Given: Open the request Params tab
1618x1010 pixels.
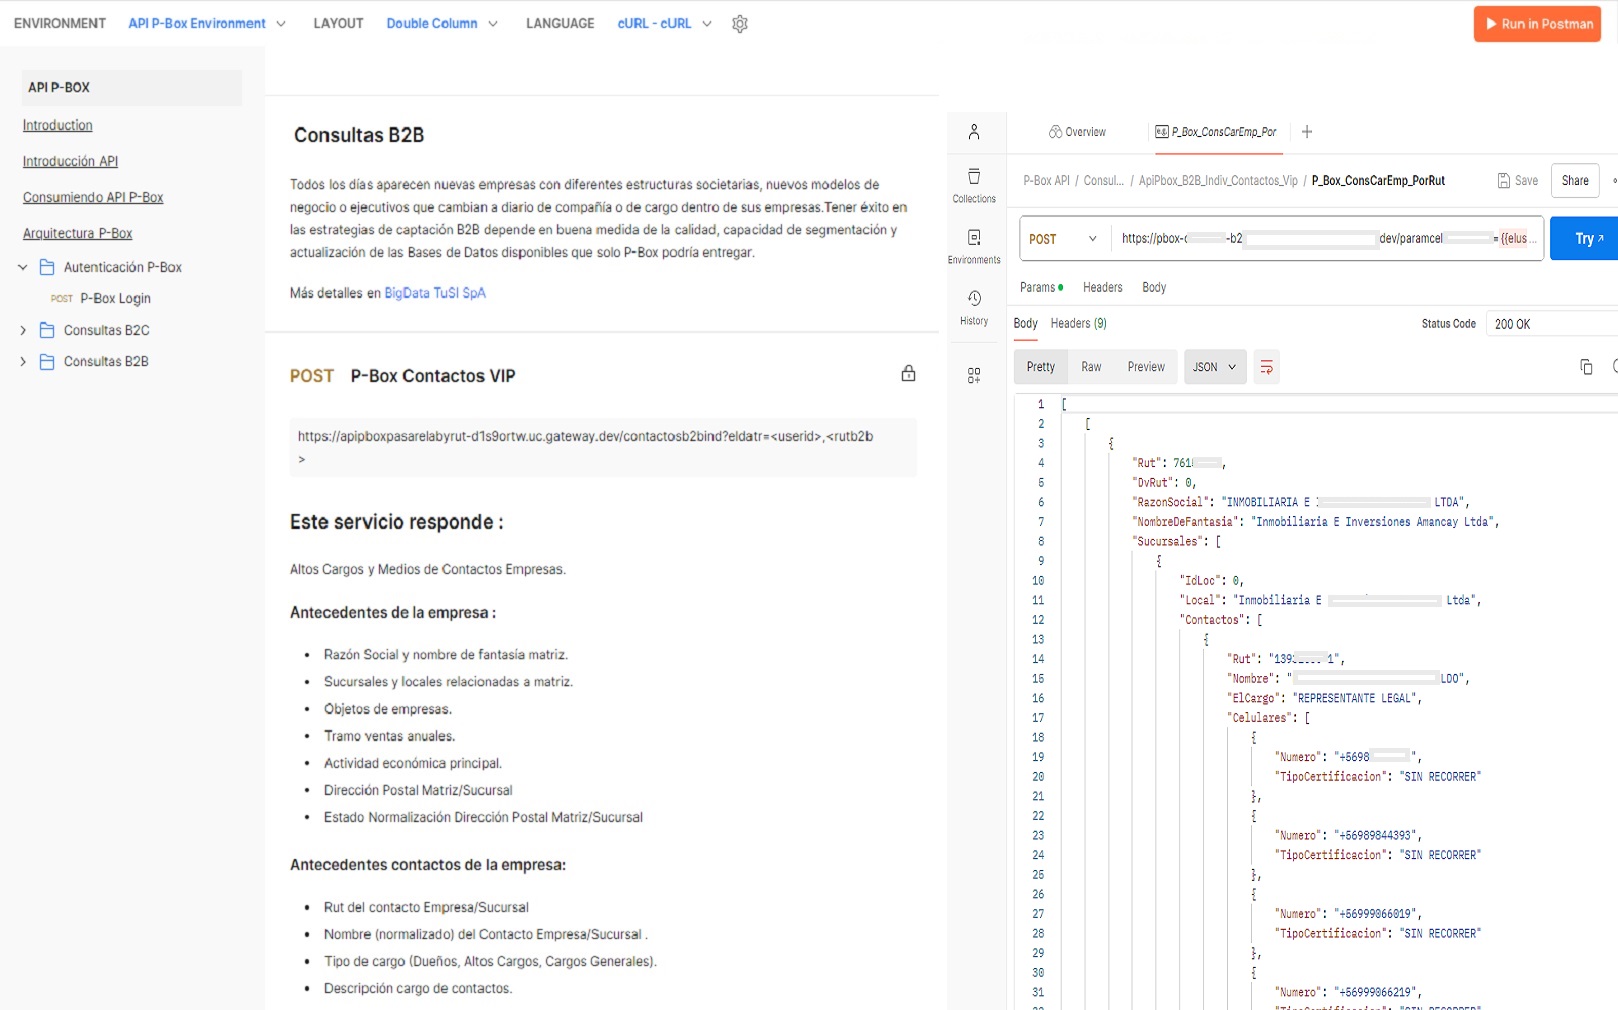Looking at the screenshot, I should click(1041, 287).
